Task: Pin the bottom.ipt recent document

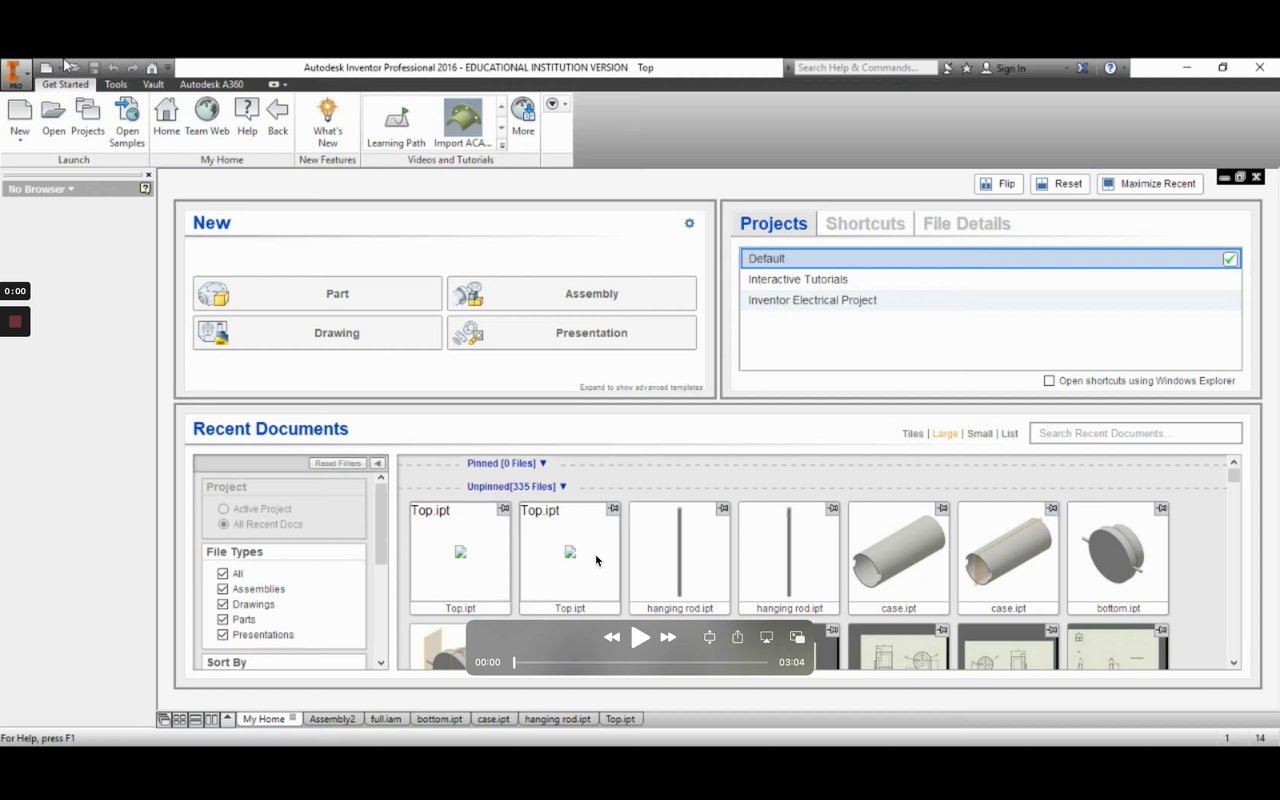Action: click(x=1161, y=509)
